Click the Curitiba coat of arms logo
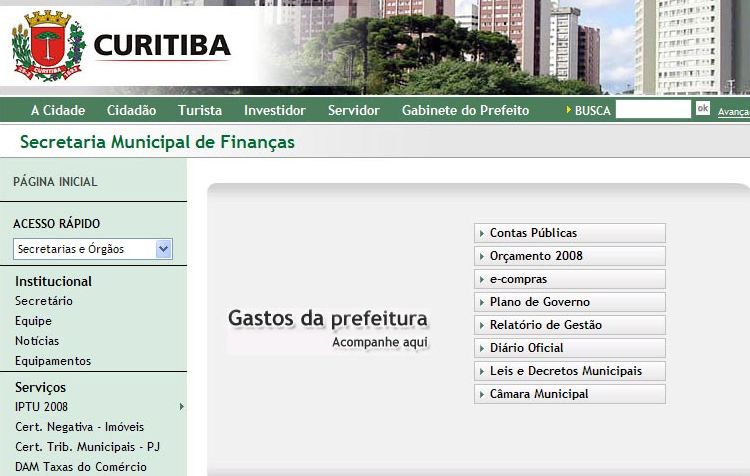Image resolution: width=750 pixels, height=476 pixels. tap(48, 45)
